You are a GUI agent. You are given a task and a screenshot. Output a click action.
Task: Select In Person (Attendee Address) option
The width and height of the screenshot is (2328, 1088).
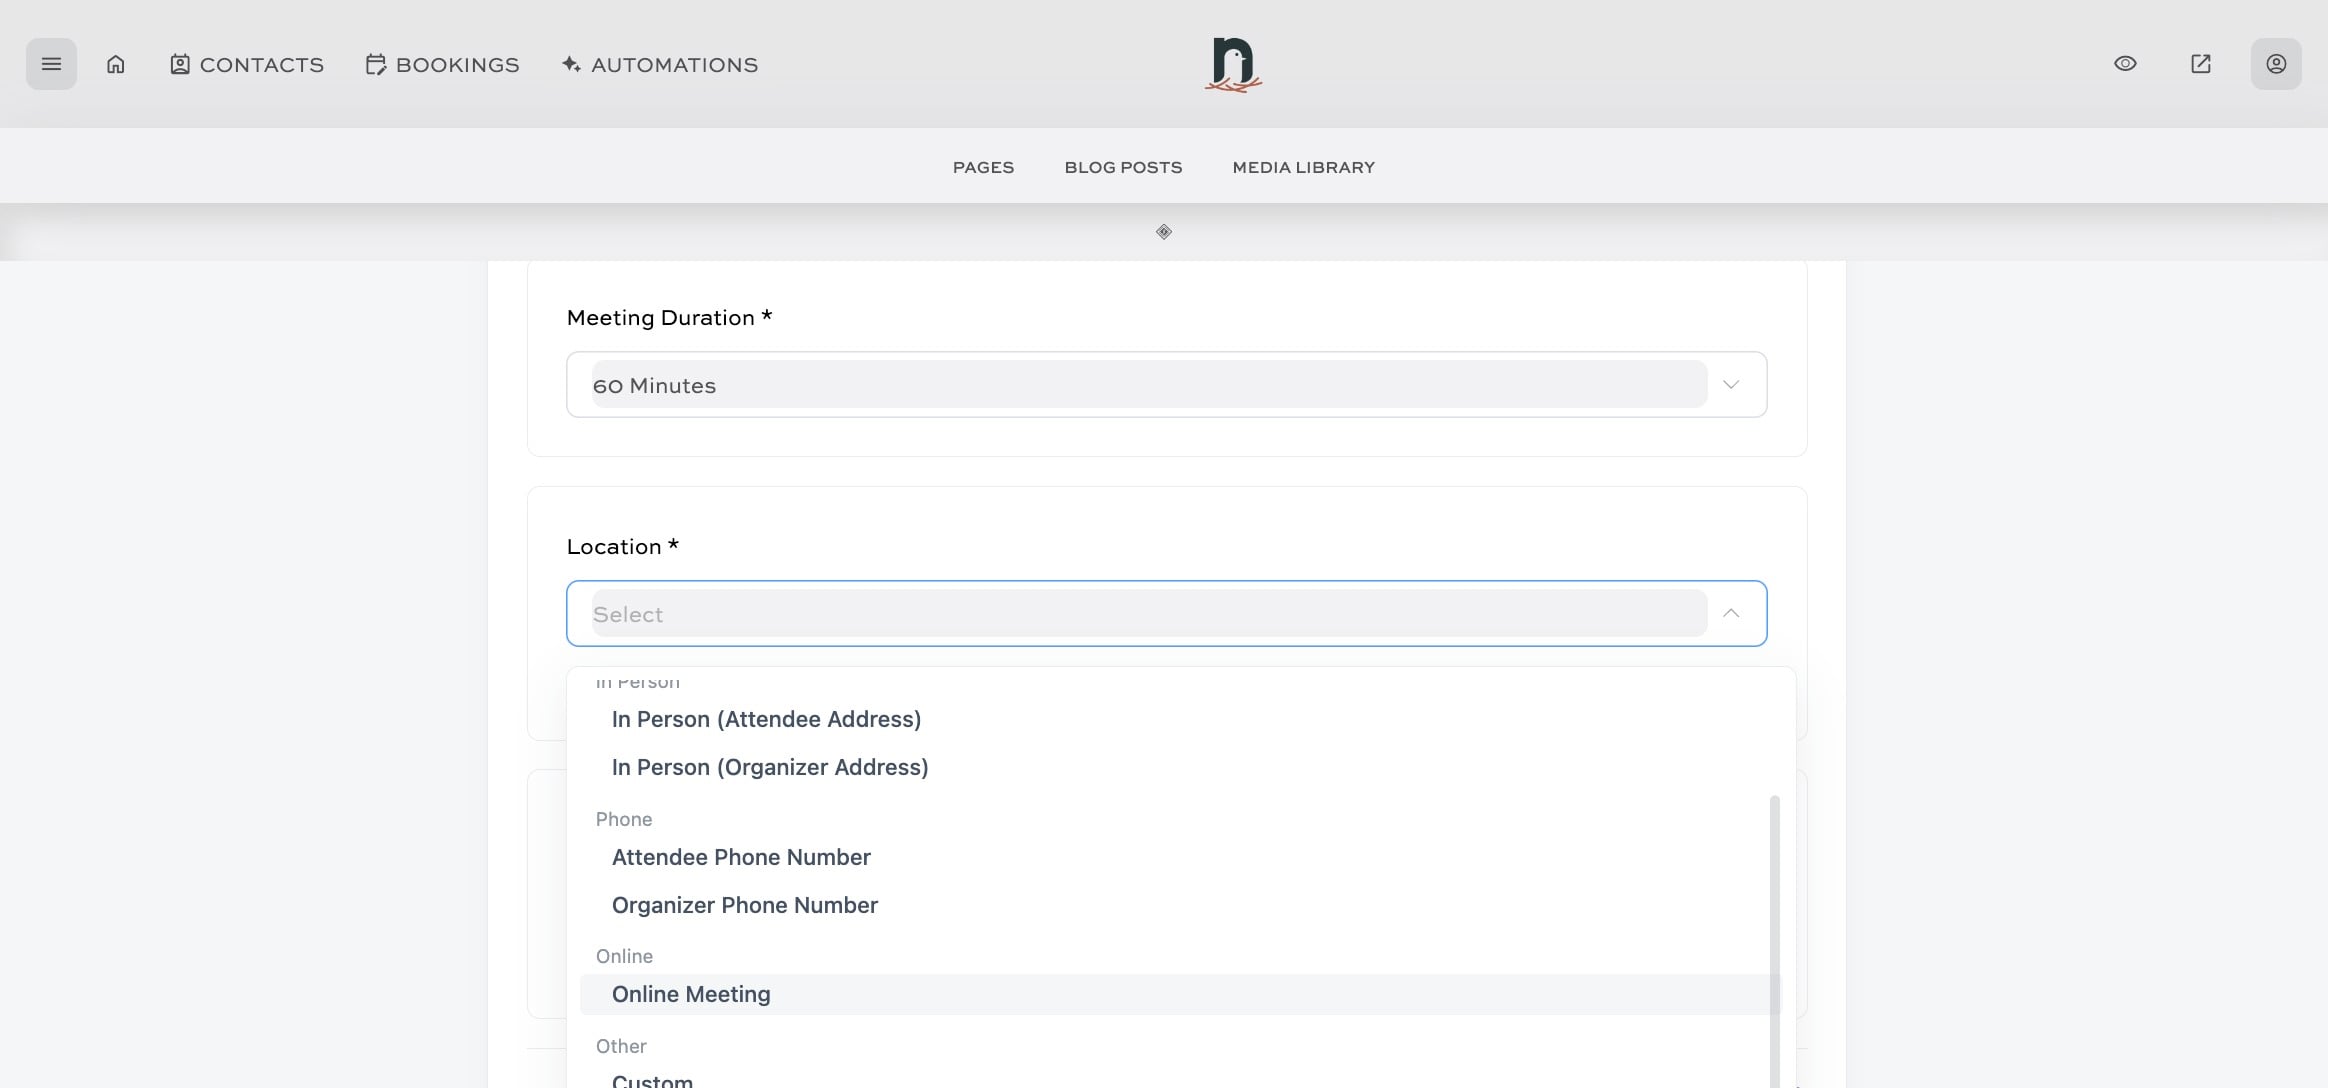tap(766, 719)
